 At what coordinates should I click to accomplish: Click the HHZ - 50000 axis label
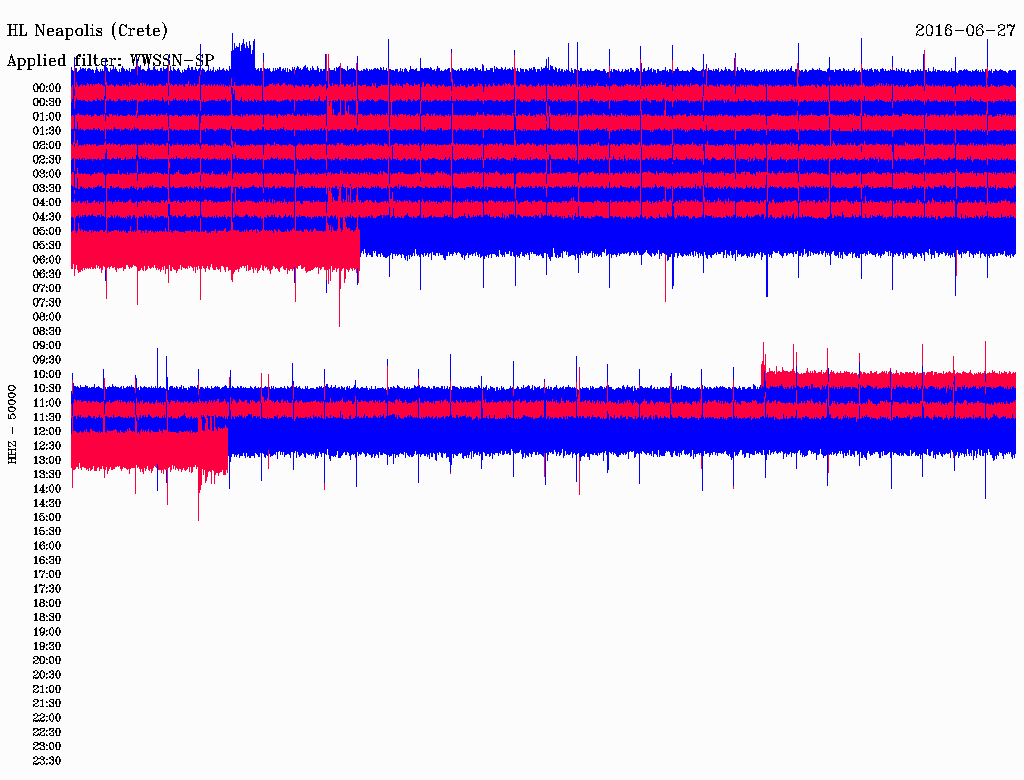[x=12, y=424]
